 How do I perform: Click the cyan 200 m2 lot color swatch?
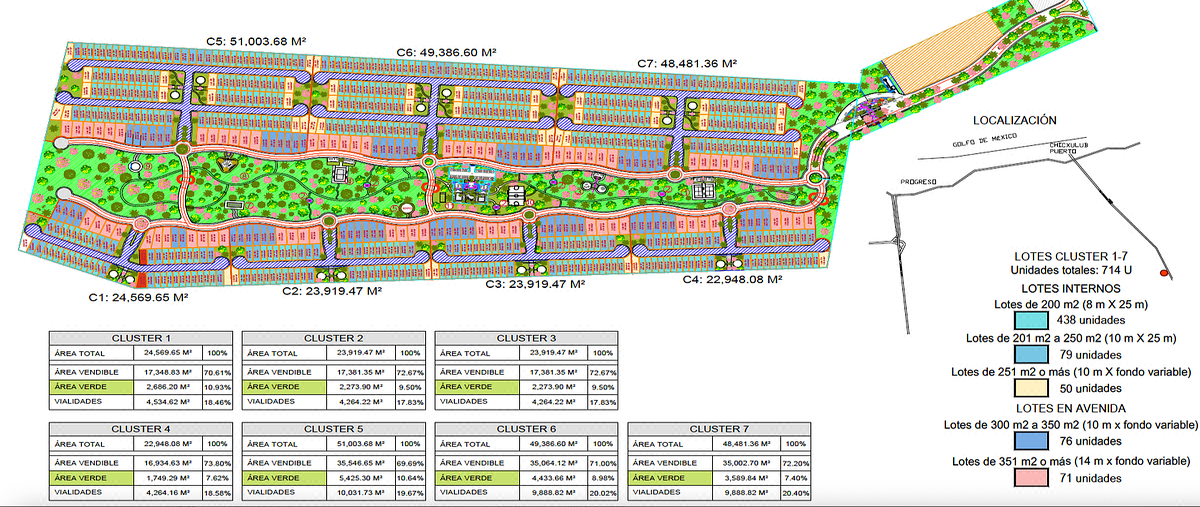coord(1030,320)
